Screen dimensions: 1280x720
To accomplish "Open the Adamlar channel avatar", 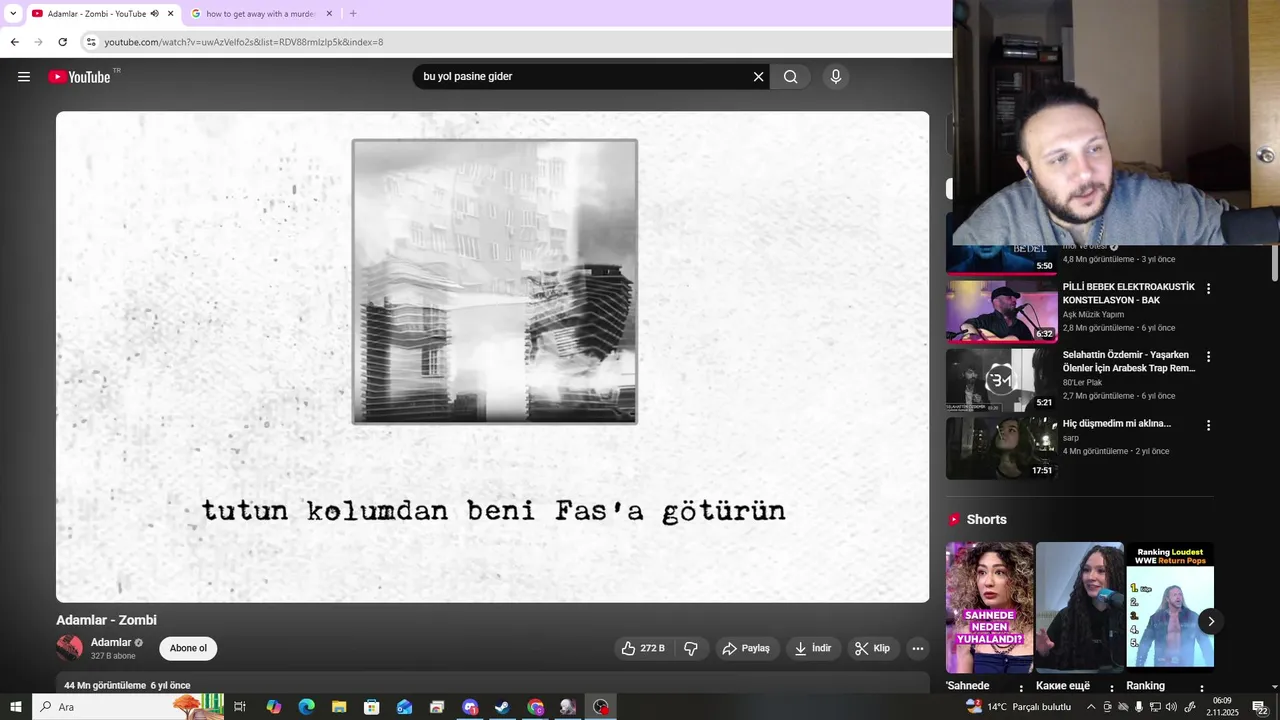I will pyautogui.click(x=69, y=648).
